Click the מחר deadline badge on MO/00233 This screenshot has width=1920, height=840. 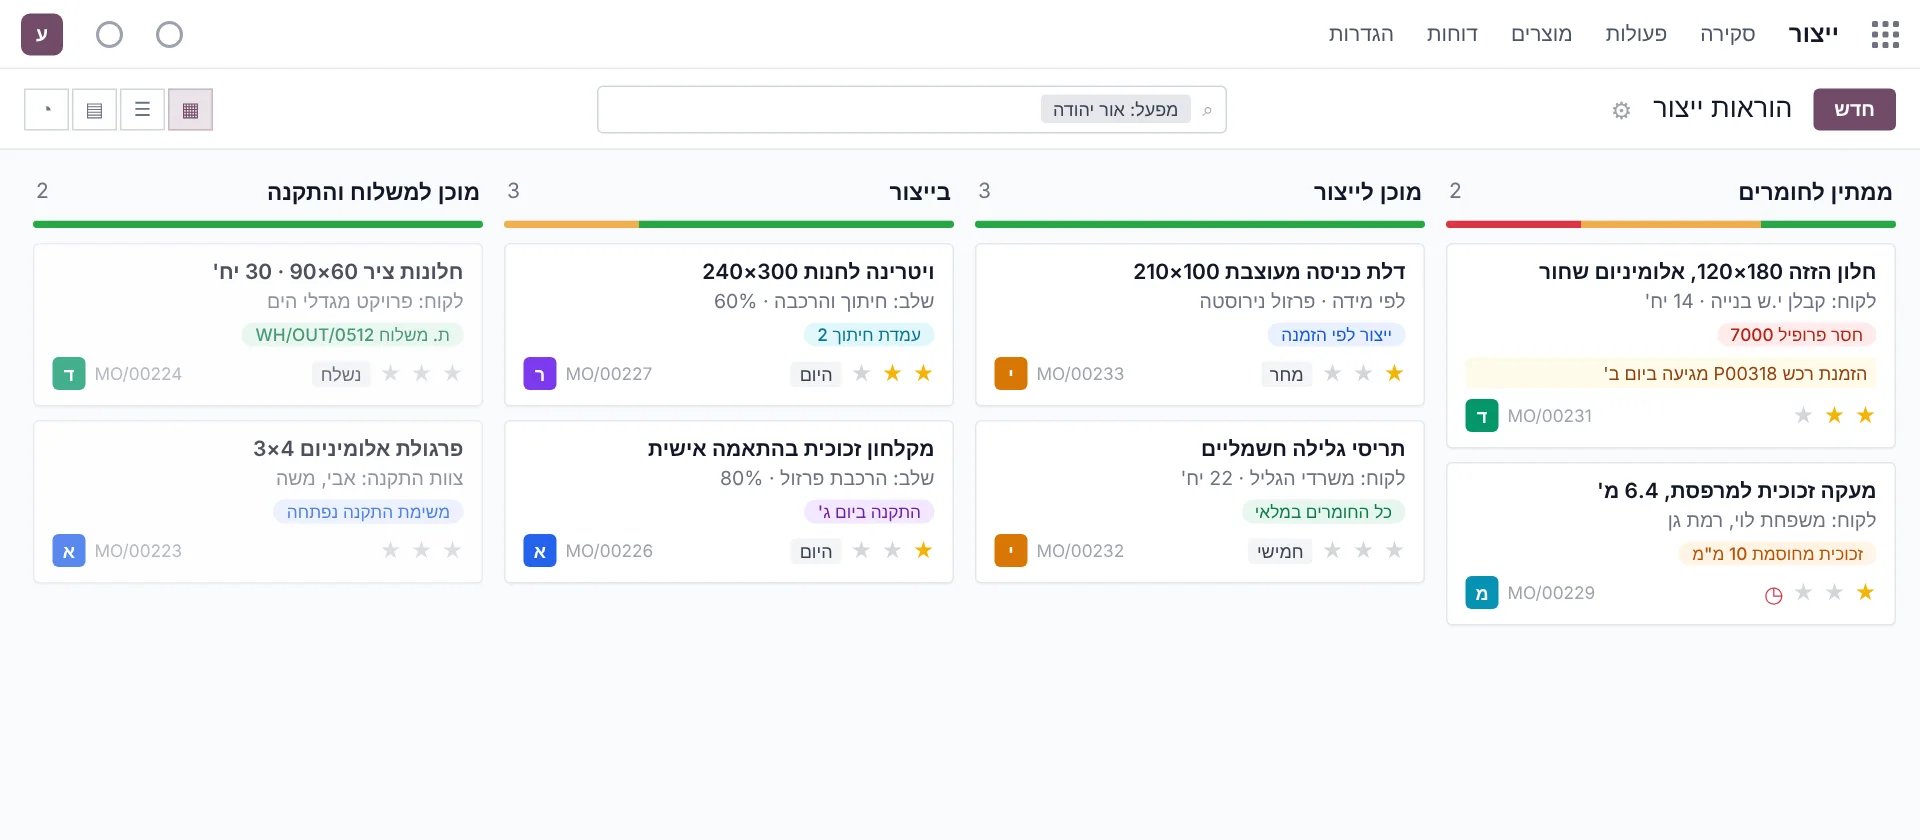click(1285, 375)
